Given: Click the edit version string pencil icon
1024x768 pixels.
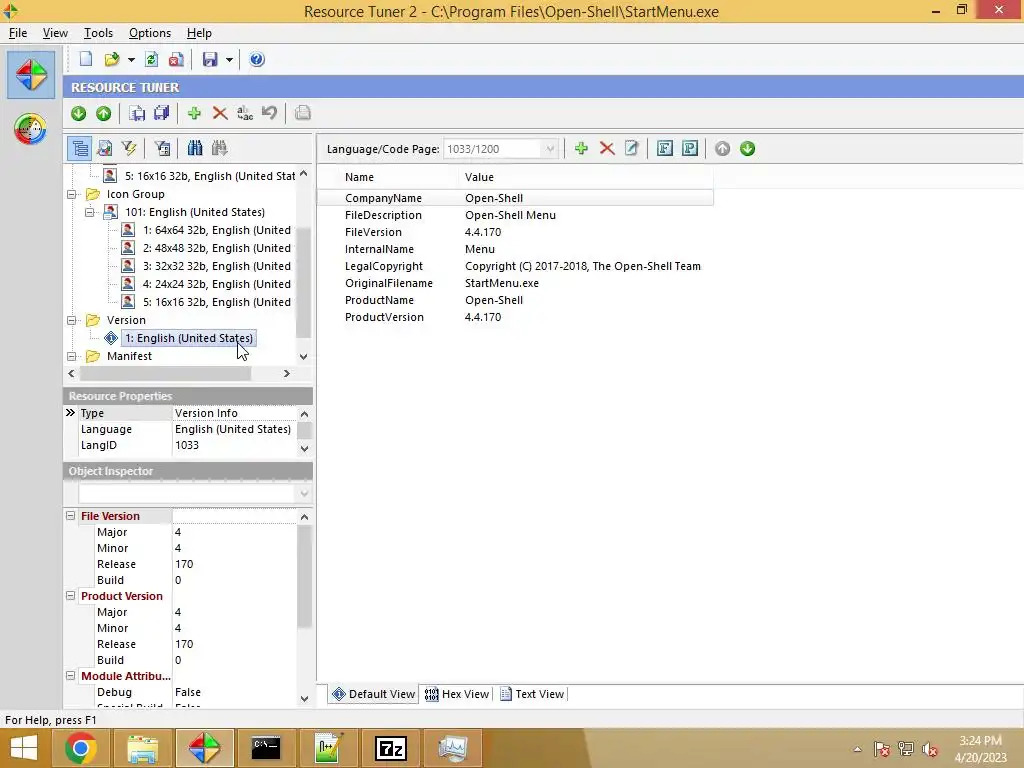Looking at the screenshot, I should pos(632,149).
